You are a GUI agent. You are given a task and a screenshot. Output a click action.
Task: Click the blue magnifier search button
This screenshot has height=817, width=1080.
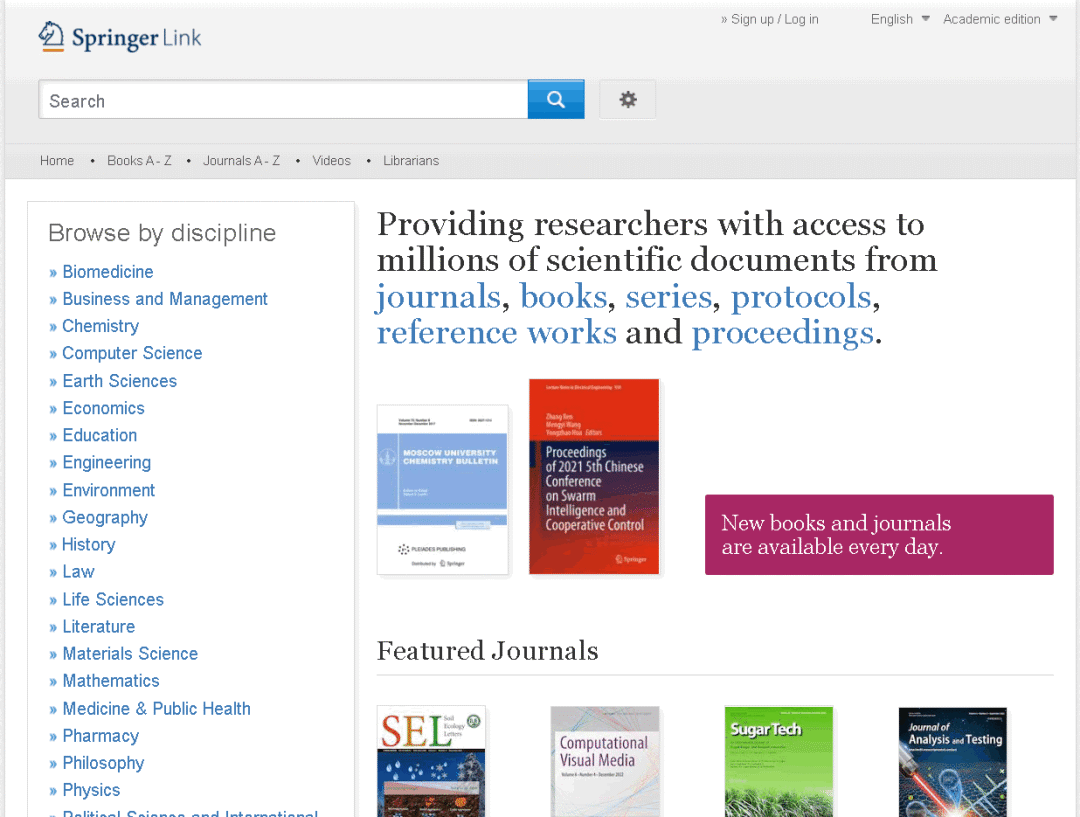point(556,99)
